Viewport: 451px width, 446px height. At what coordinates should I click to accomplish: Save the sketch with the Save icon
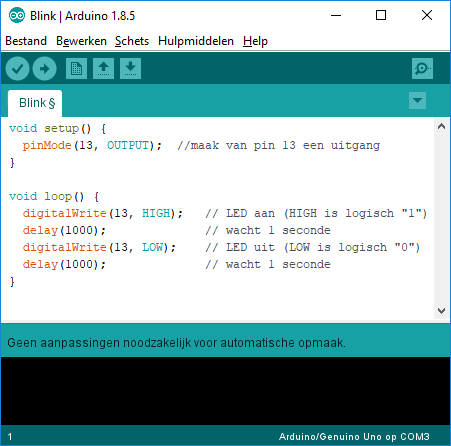pos(130,69)
